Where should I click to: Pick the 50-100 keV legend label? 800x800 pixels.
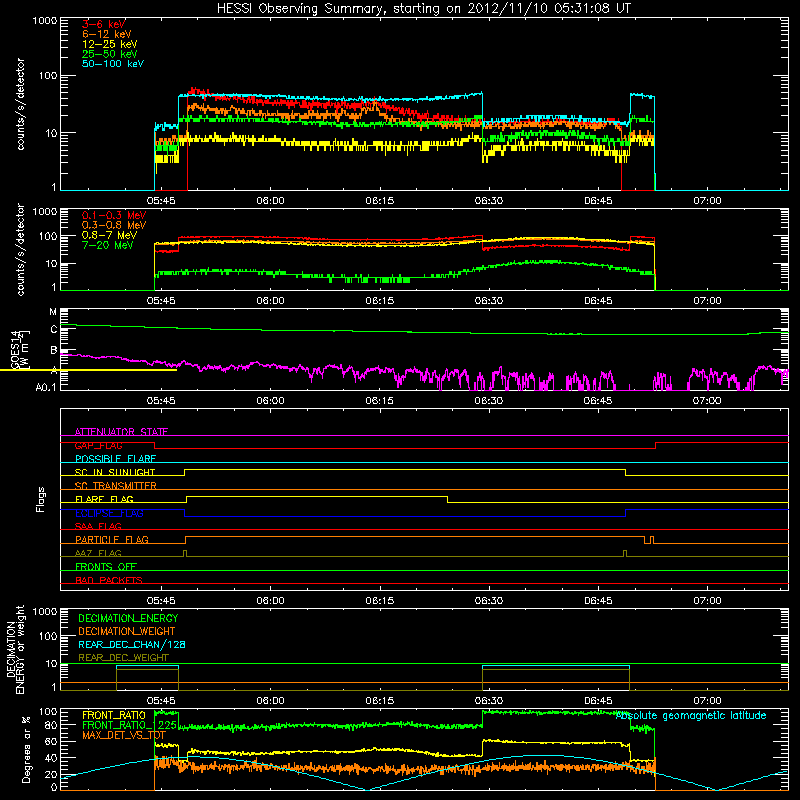coord(113,64)
